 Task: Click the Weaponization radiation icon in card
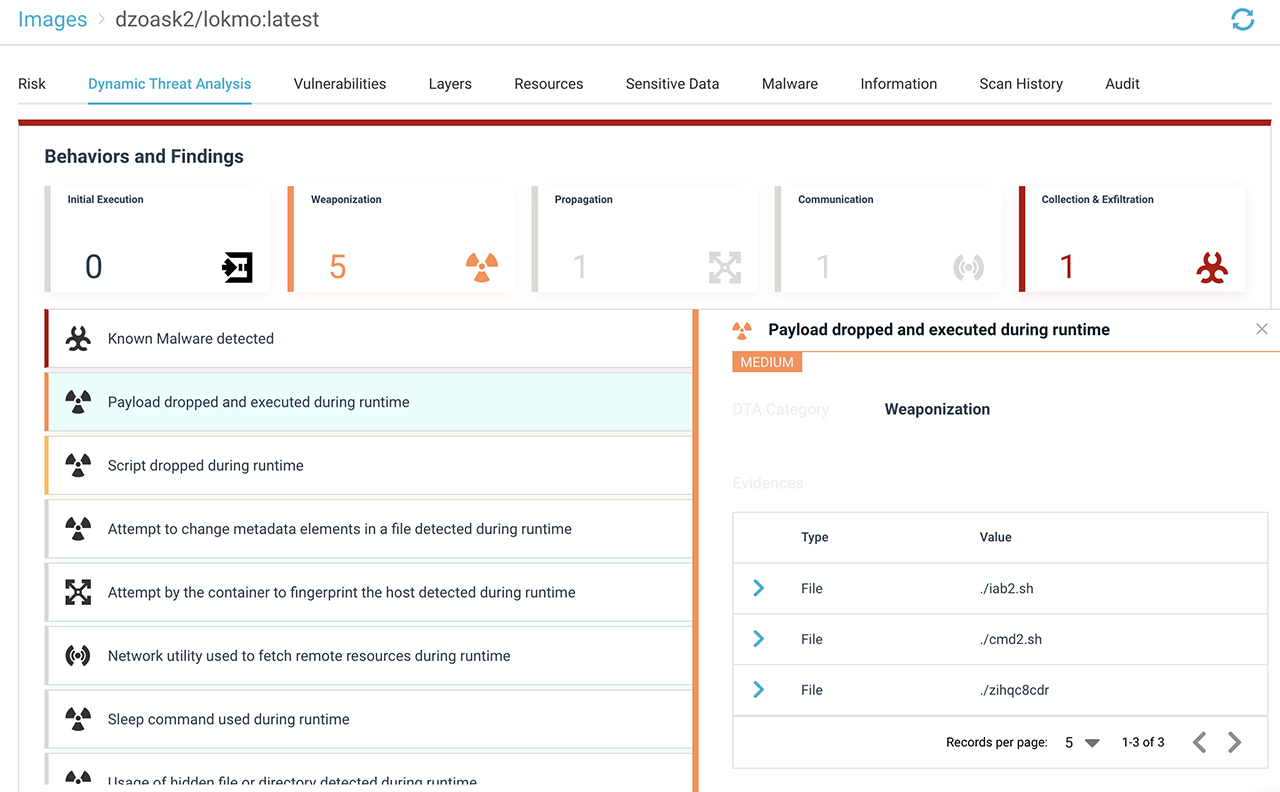coord(482,267)
